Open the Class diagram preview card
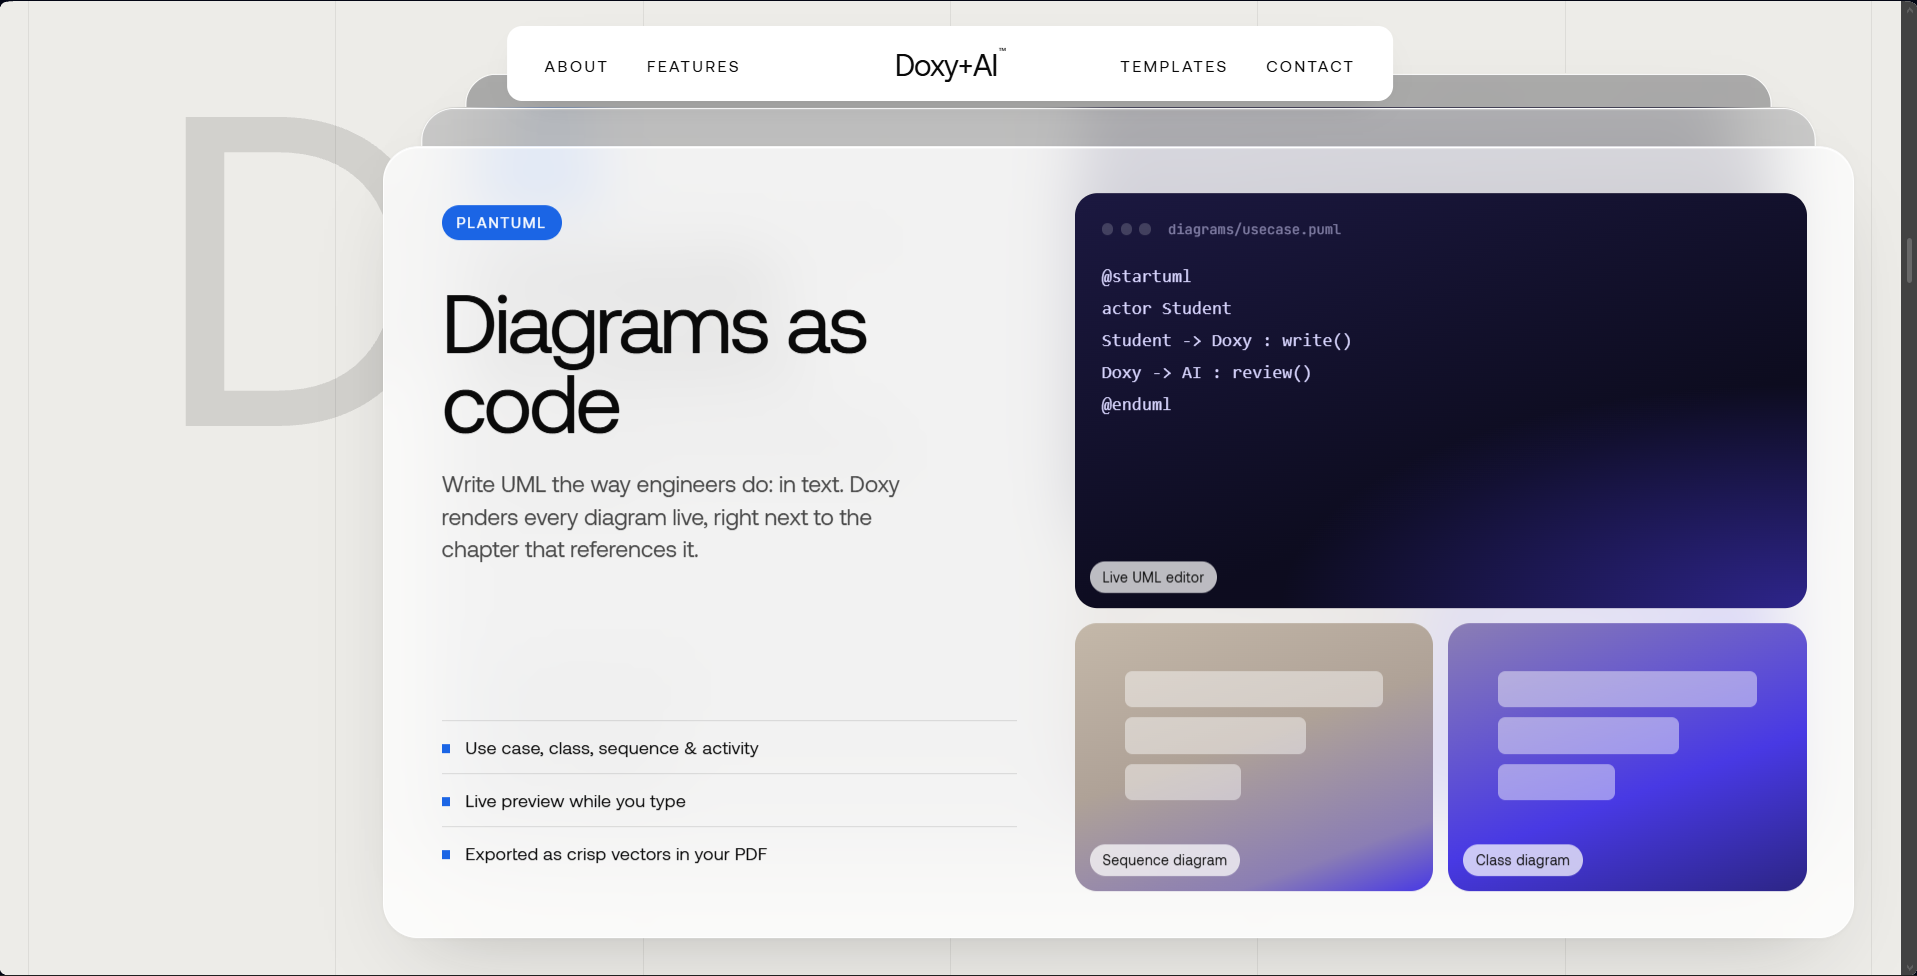The image size is (1917, 976). pyautogui.click(x=1627, y=757)
